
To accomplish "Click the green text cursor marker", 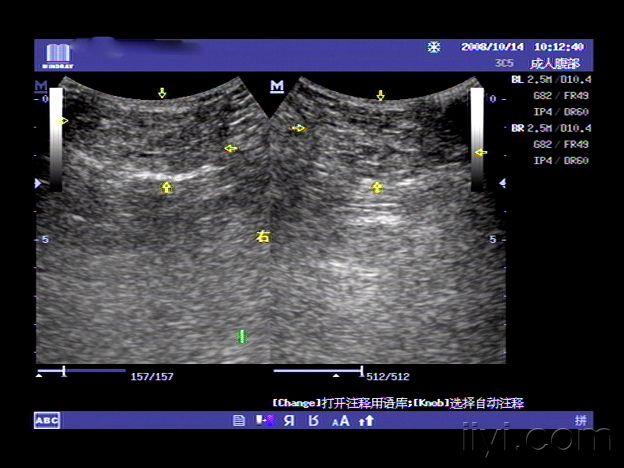I will pos(241,337).
